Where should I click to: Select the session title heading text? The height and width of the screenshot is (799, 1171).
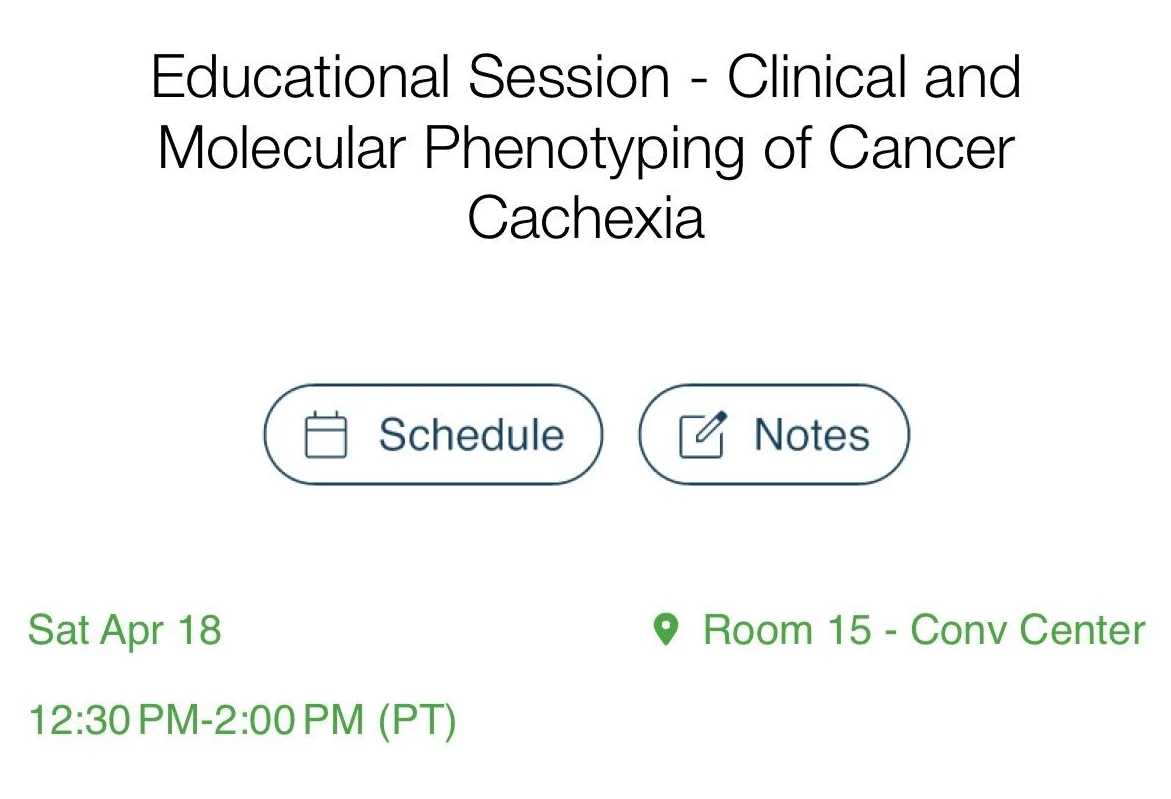(586, 147)
